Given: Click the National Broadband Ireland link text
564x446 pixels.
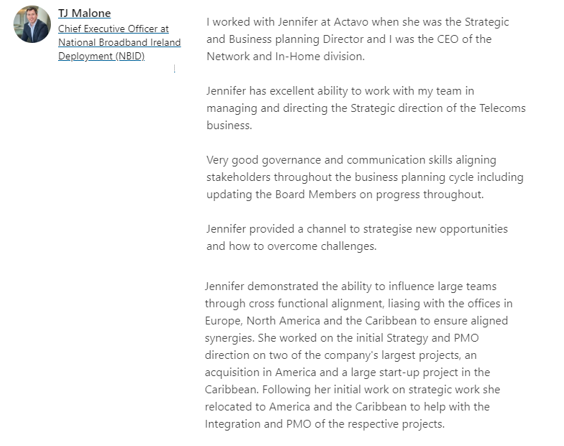Looking at the screenshot, I should click(x=119, y=42).
